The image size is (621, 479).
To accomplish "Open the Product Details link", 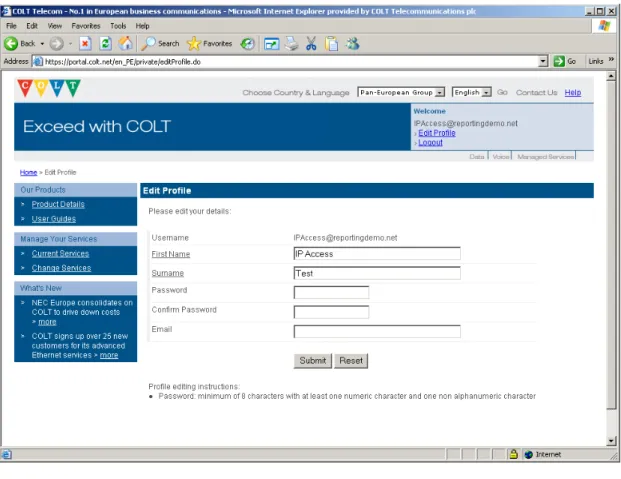I will coord(58,204).
